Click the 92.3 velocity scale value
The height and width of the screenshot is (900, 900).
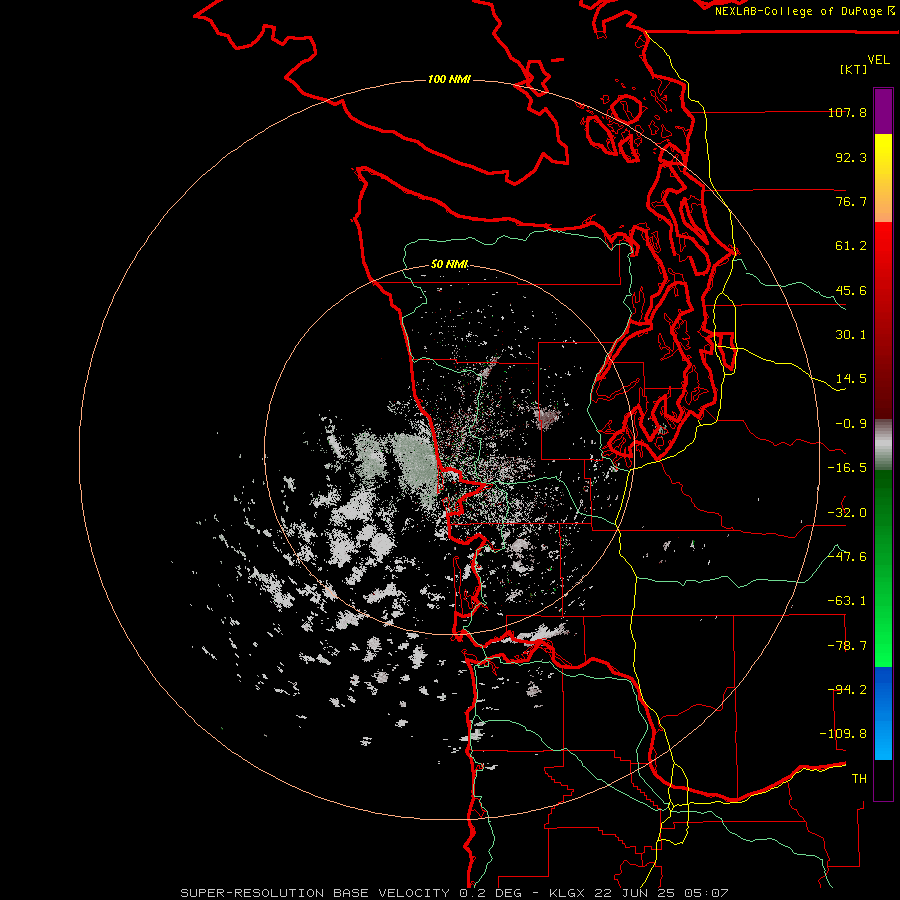(x=851, y=157)
